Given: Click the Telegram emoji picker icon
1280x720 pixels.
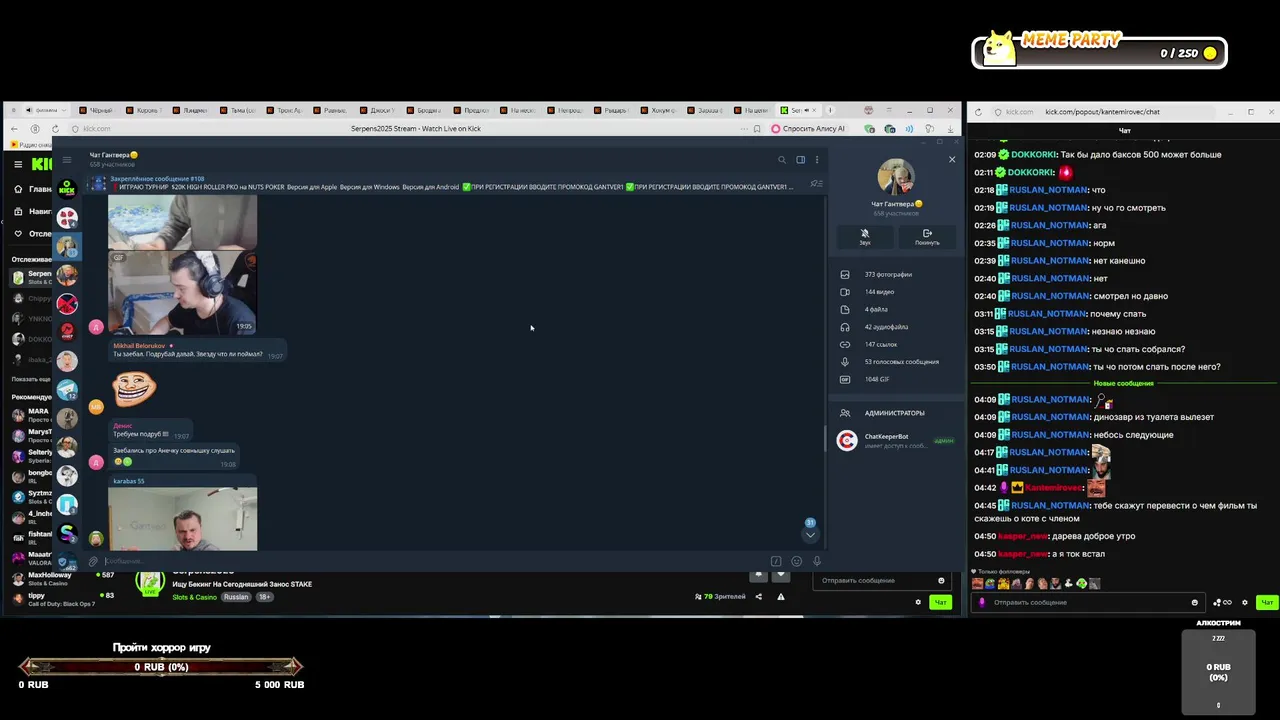Looking at the screenshot, I should [796, 561].
